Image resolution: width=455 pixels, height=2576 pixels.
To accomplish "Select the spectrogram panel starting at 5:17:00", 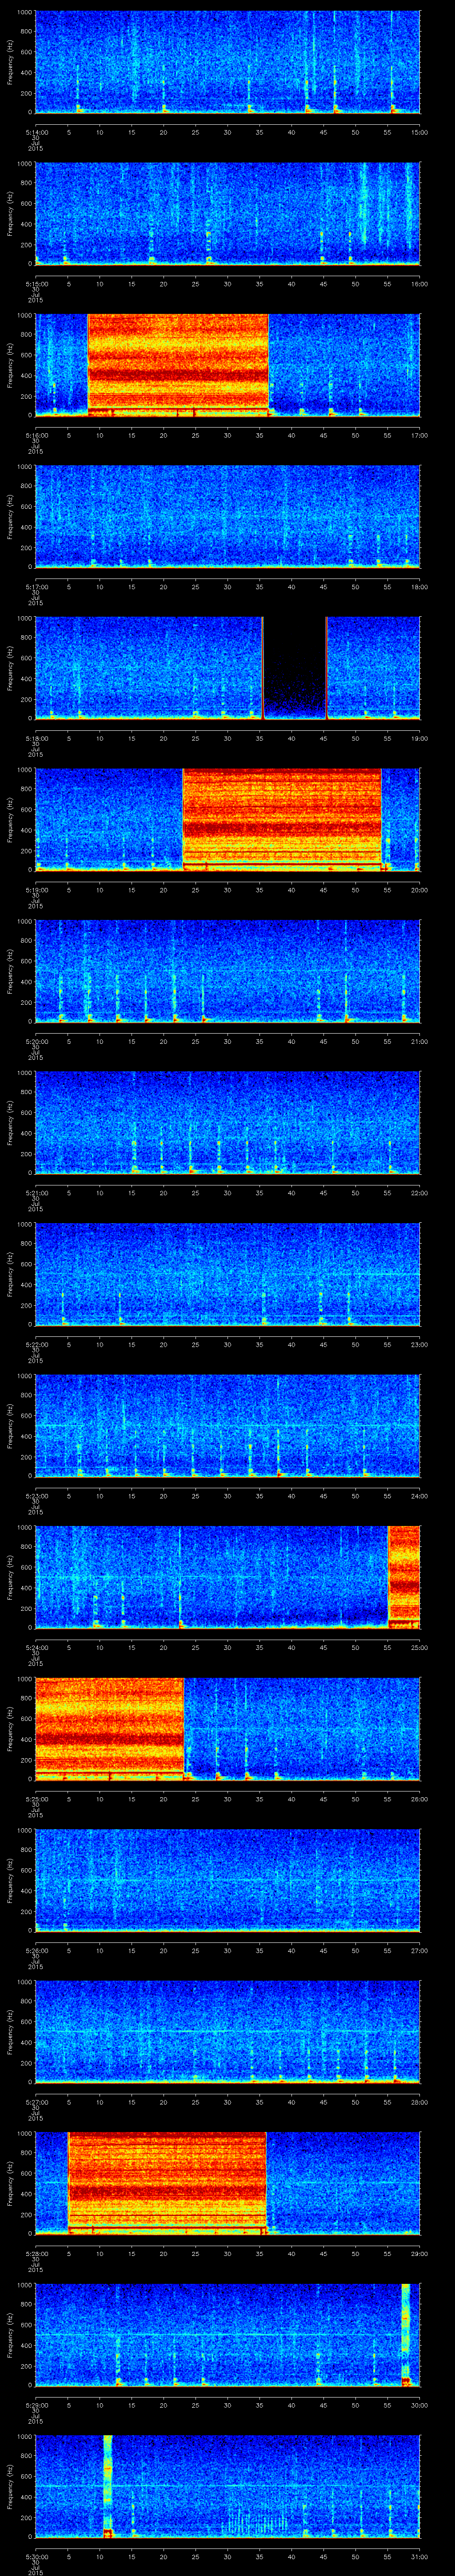I will [228, 516].
